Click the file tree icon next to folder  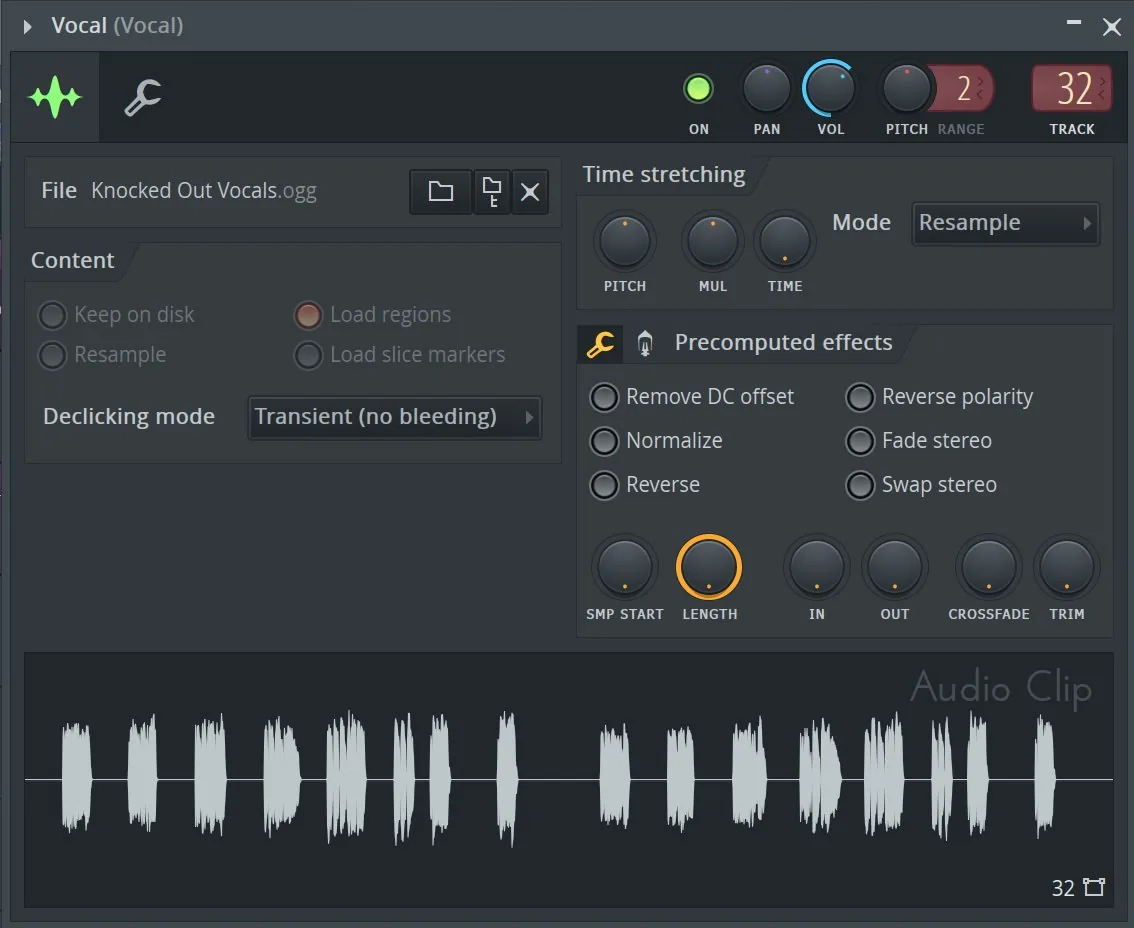(x=492, y=192)
